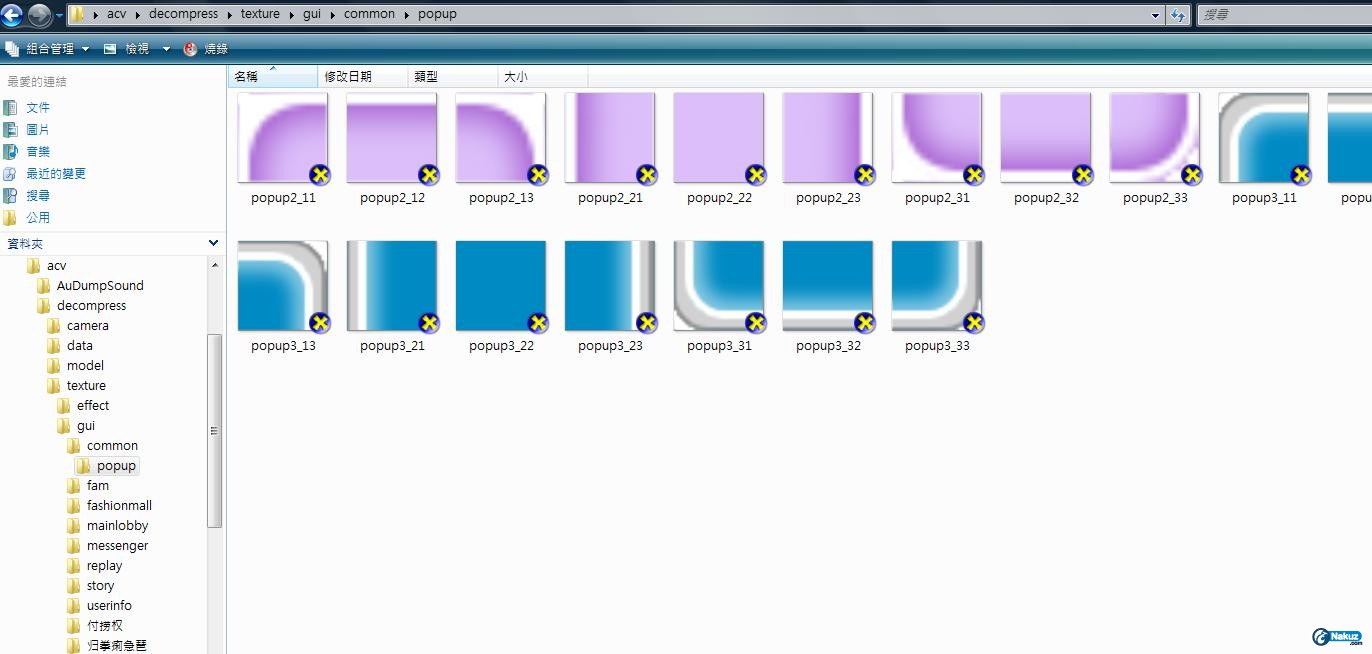Select the fashionmall folder in tree
This screenshot has height=654, width=1372.
[x=119, y=505]
